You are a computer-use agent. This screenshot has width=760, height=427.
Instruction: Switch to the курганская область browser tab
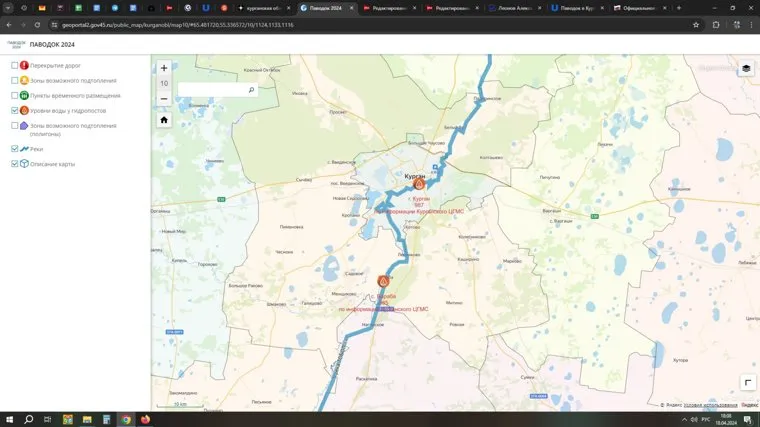265,7
